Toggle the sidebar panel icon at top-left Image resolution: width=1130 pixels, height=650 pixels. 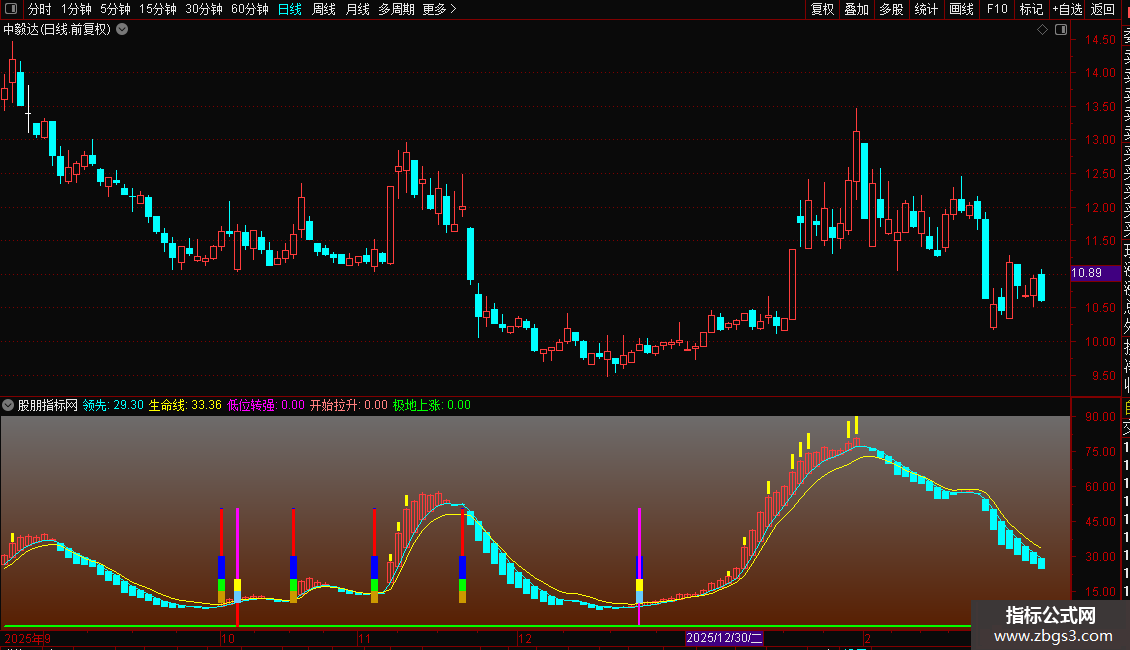11,9
